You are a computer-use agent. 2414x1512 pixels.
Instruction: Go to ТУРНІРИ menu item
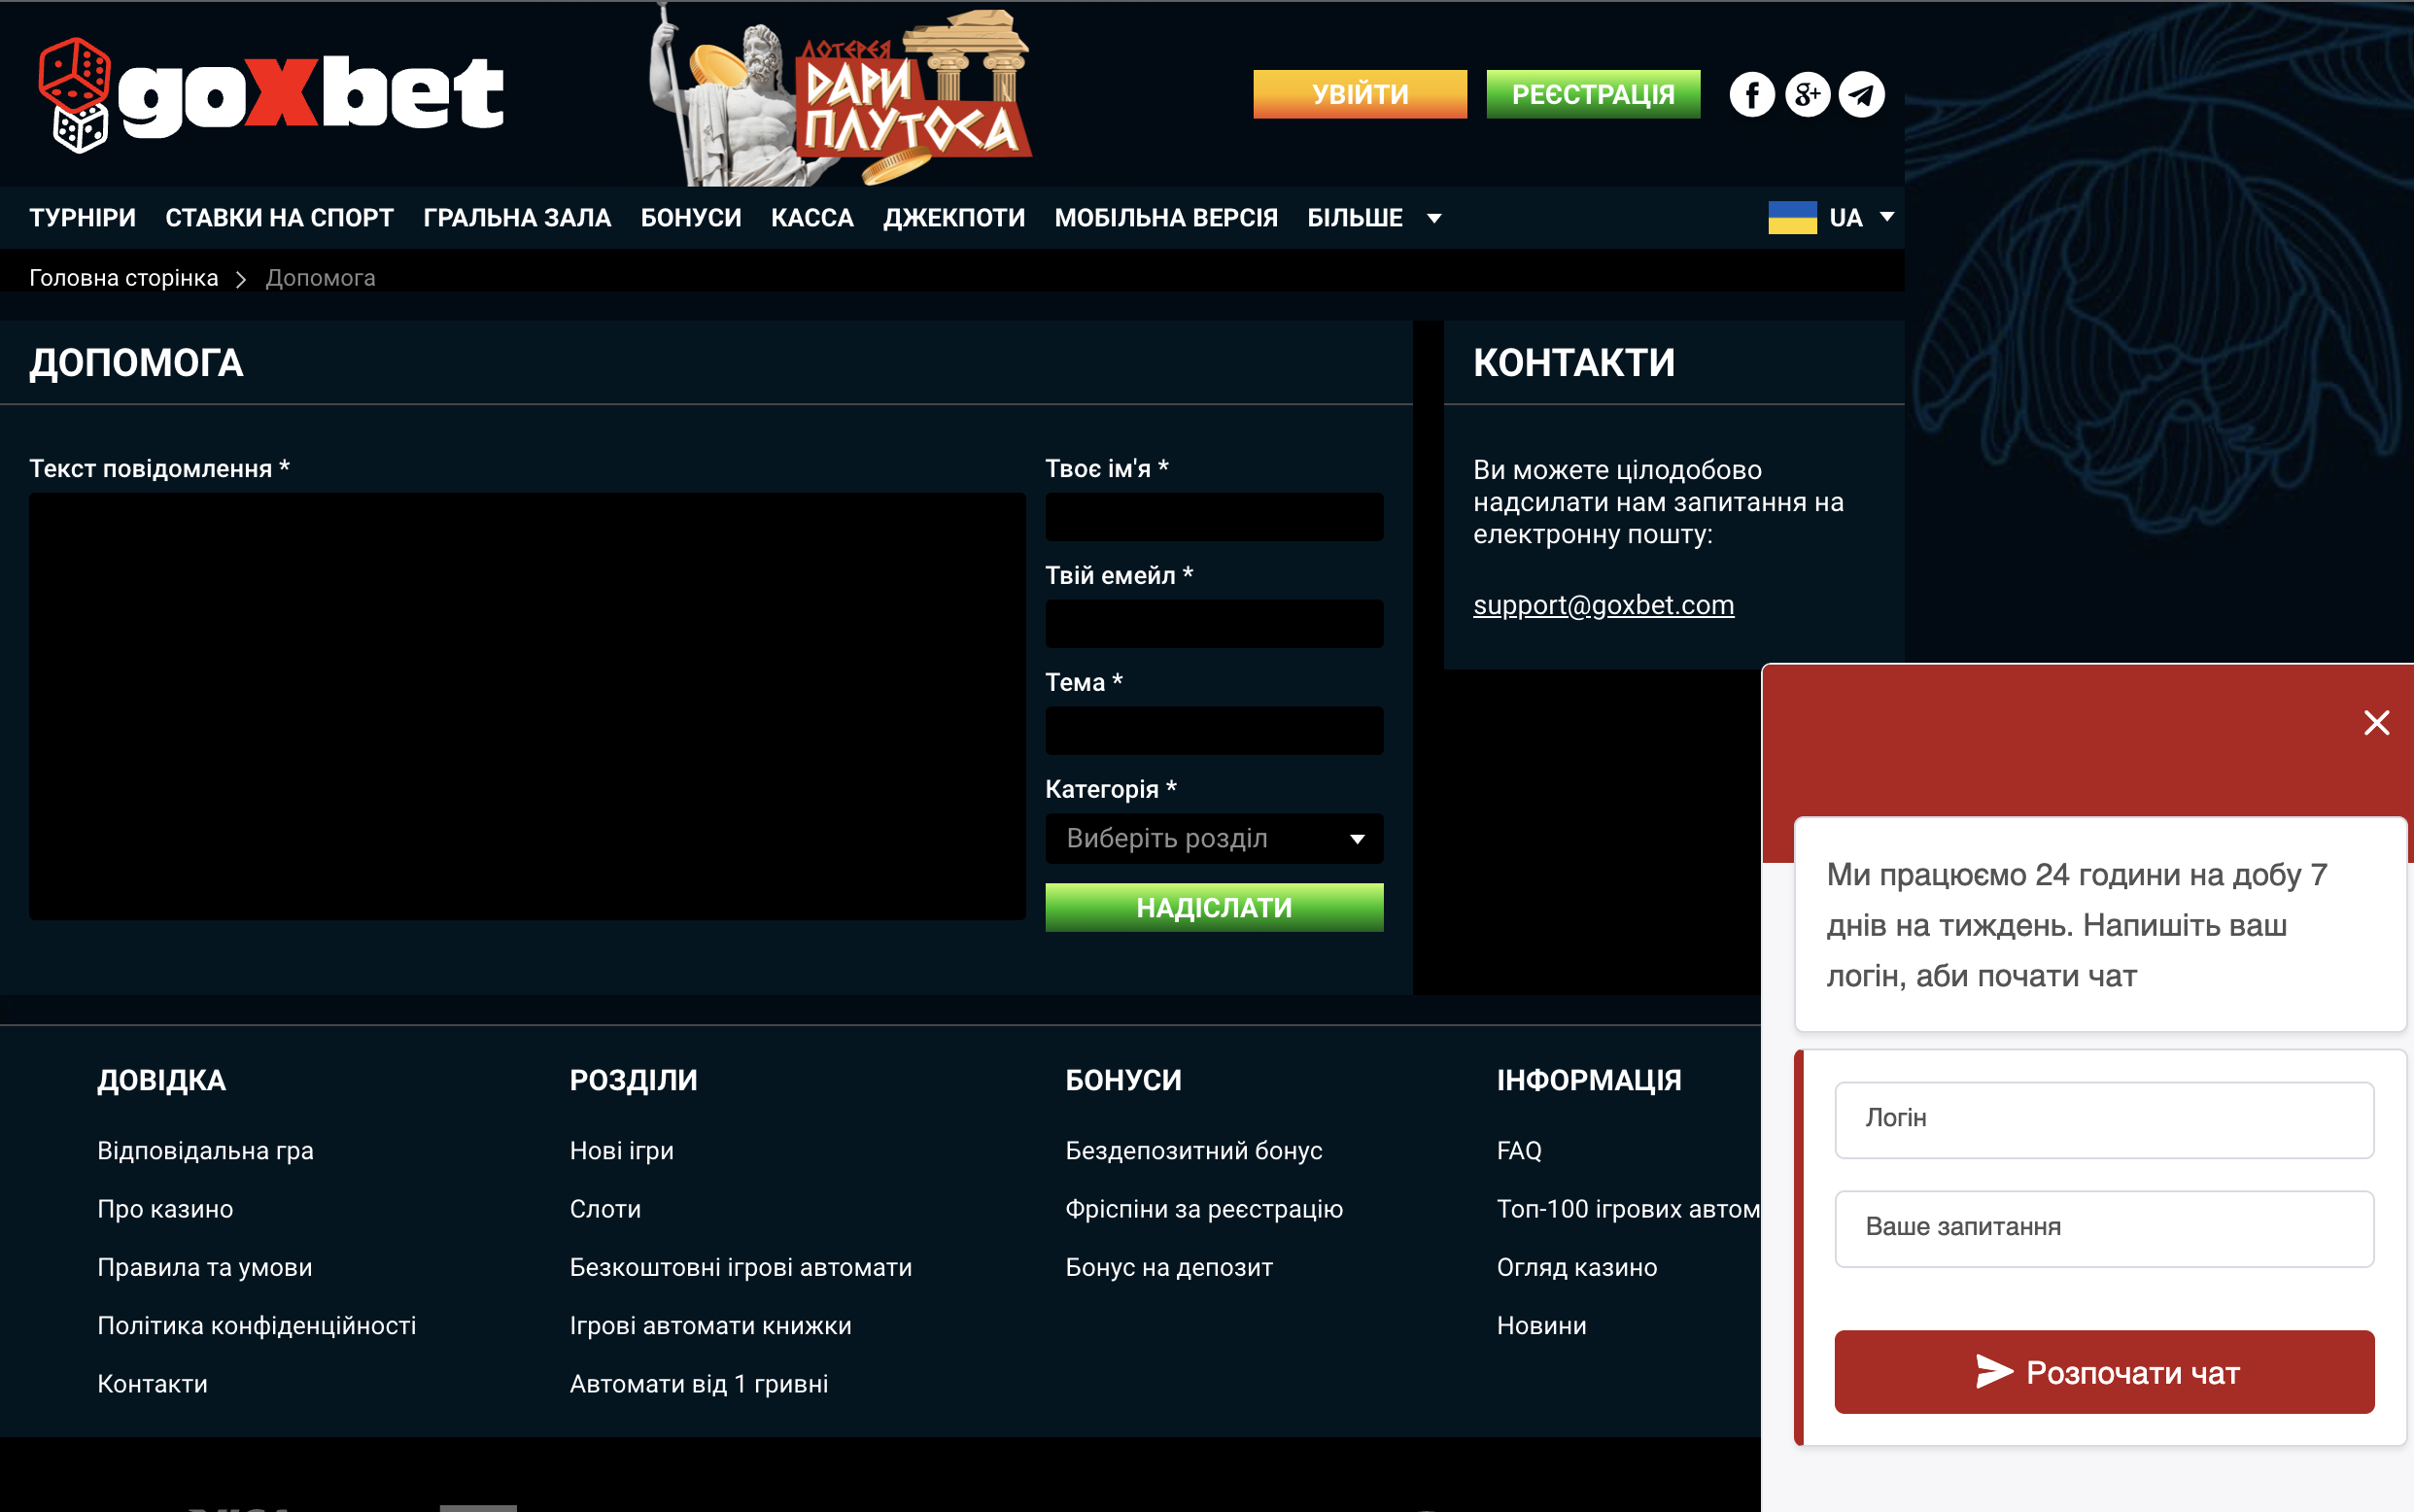pyautogui.click(x=82, y=218)
